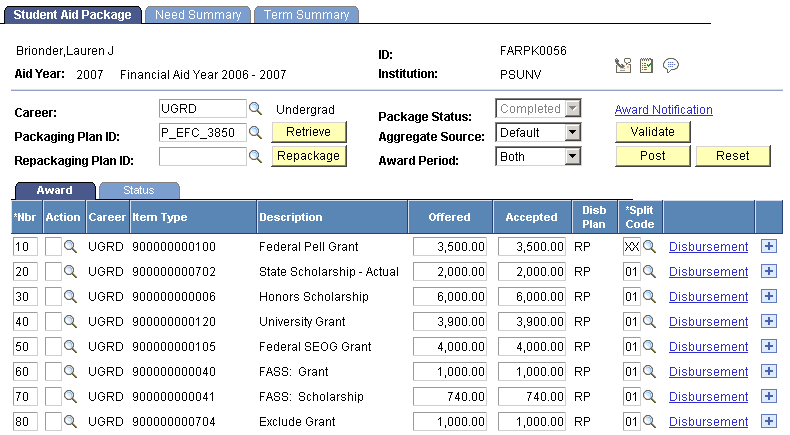Open Disbursement link for Federal Pell Grant
Screen dimensions: 790x435
(708, 246)
